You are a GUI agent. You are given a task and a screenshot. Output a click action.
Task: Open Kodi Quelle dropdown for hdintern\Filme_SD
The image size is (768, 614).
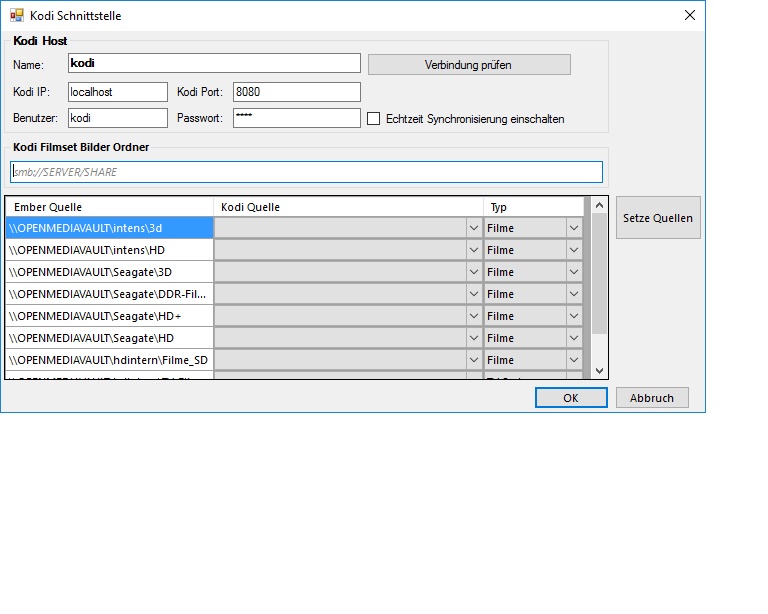[474, 360]
